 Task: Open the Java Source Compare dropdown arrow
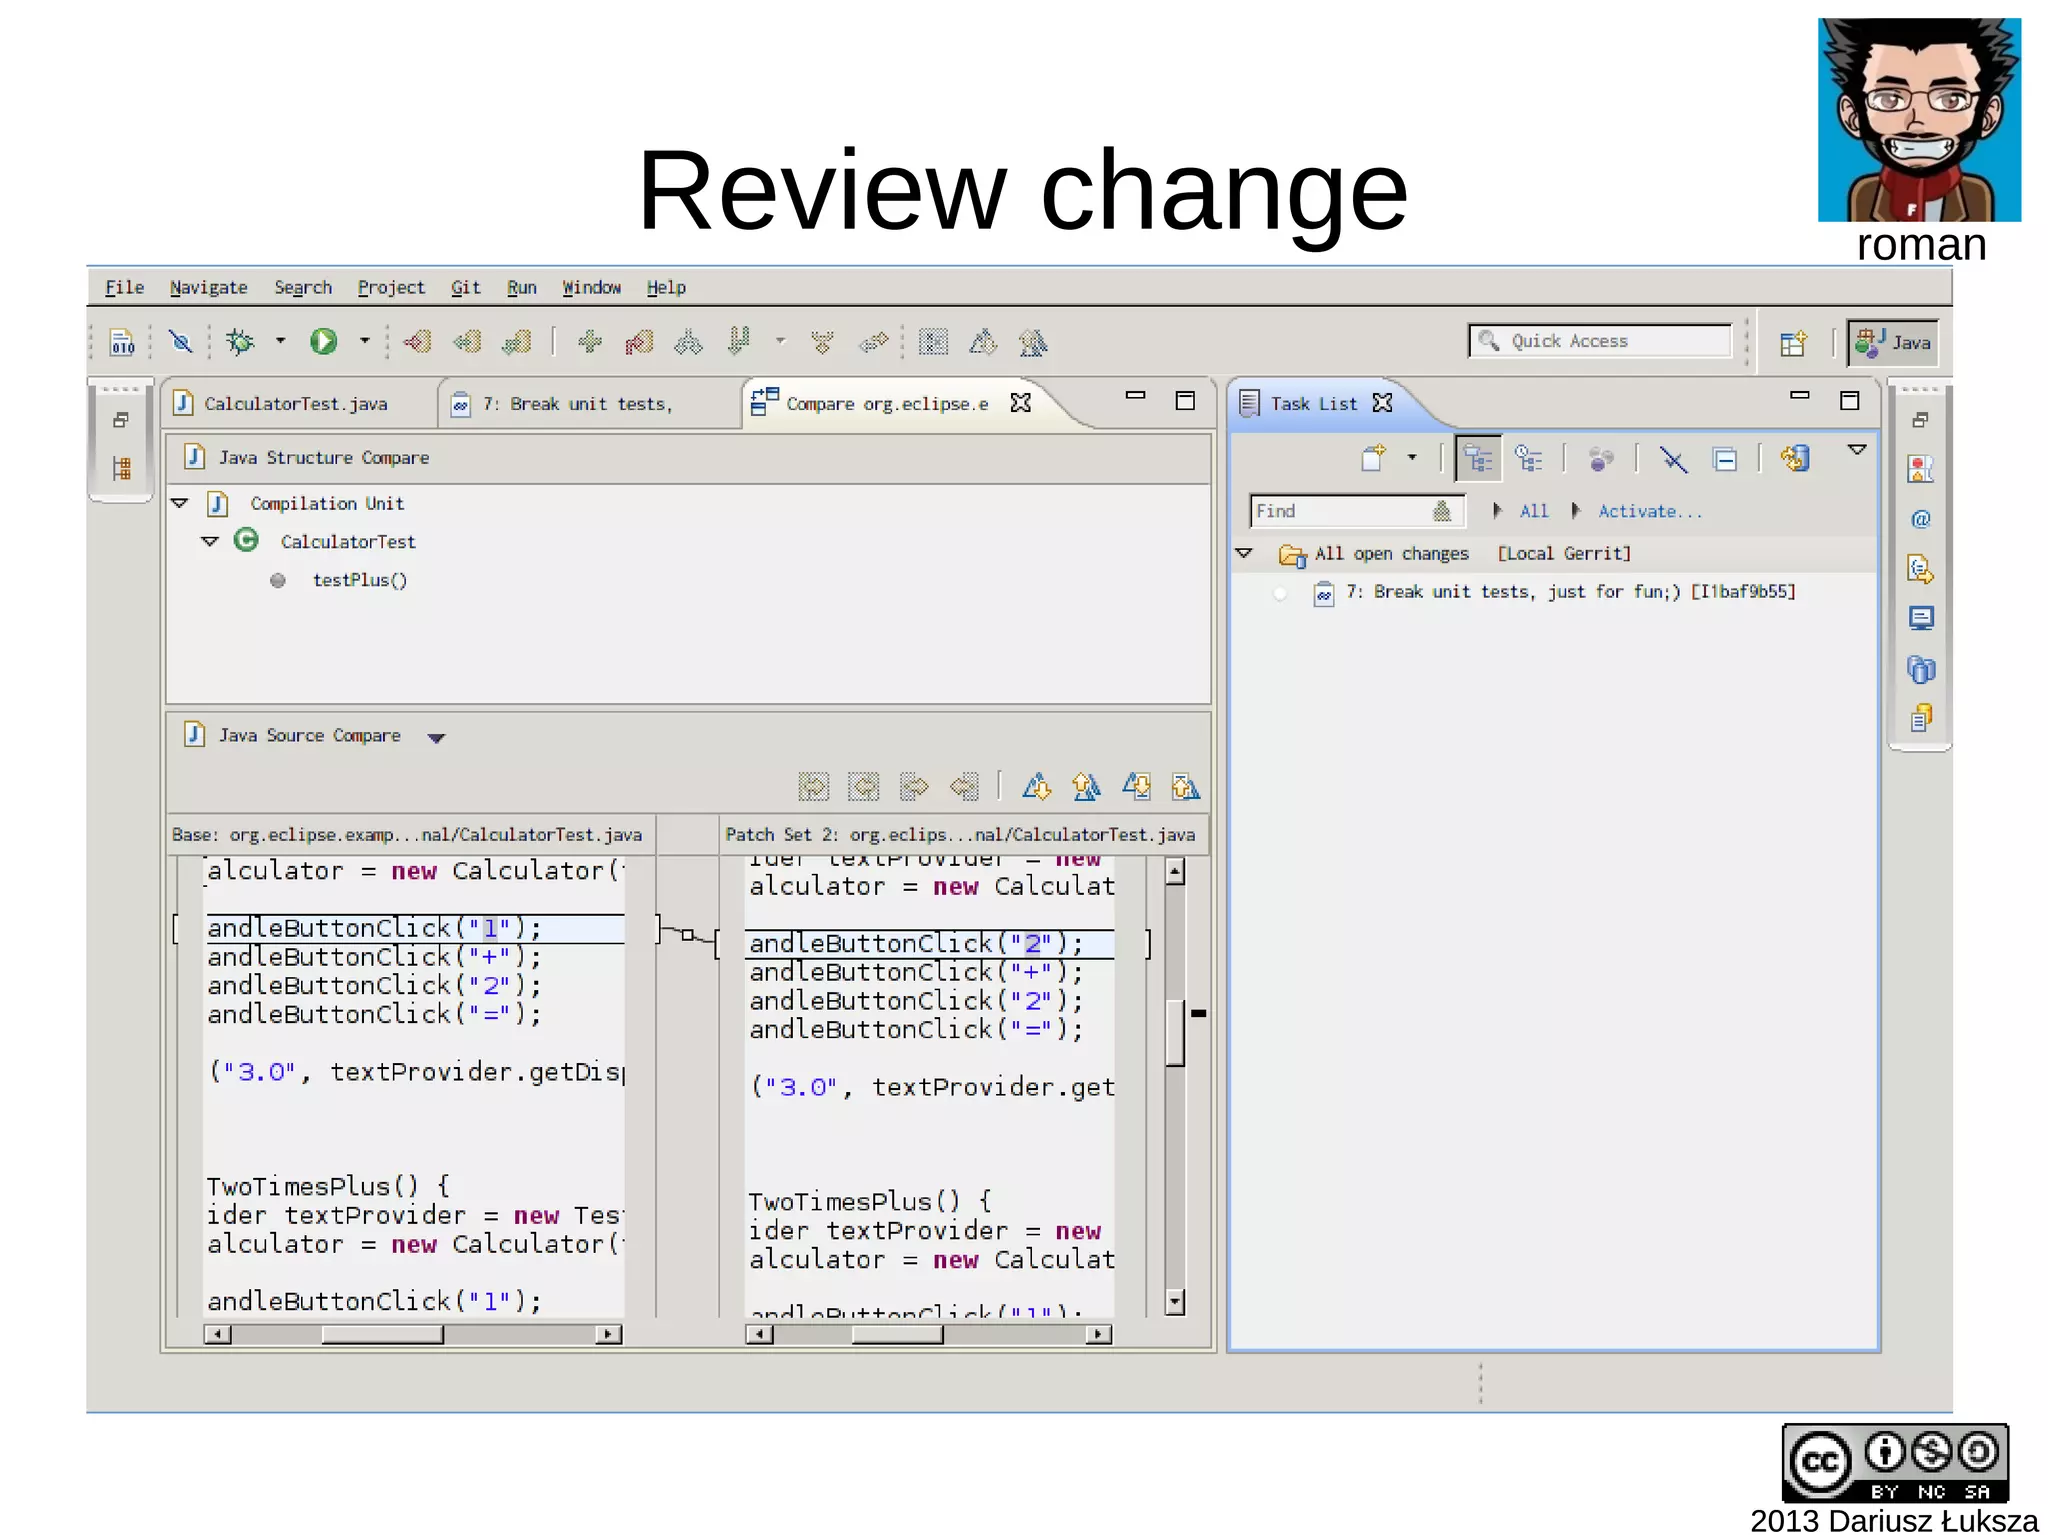point(436,738)
